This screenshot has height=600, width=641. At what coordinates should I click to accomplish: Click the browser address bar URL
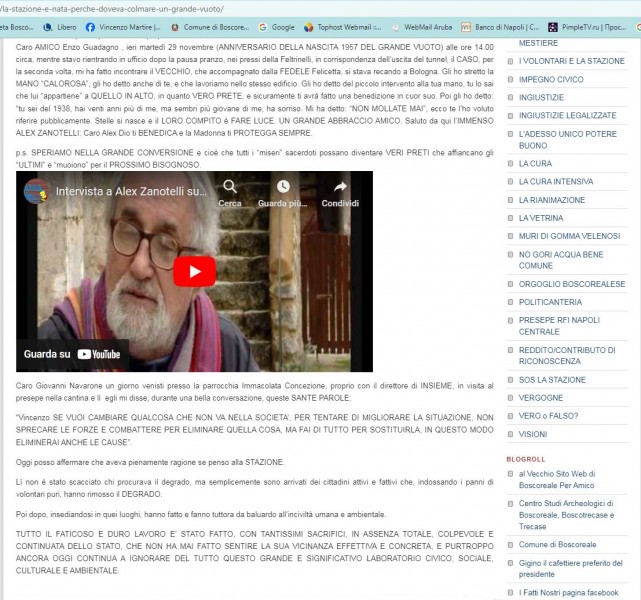pyautogui.click(x=112, y=9)
